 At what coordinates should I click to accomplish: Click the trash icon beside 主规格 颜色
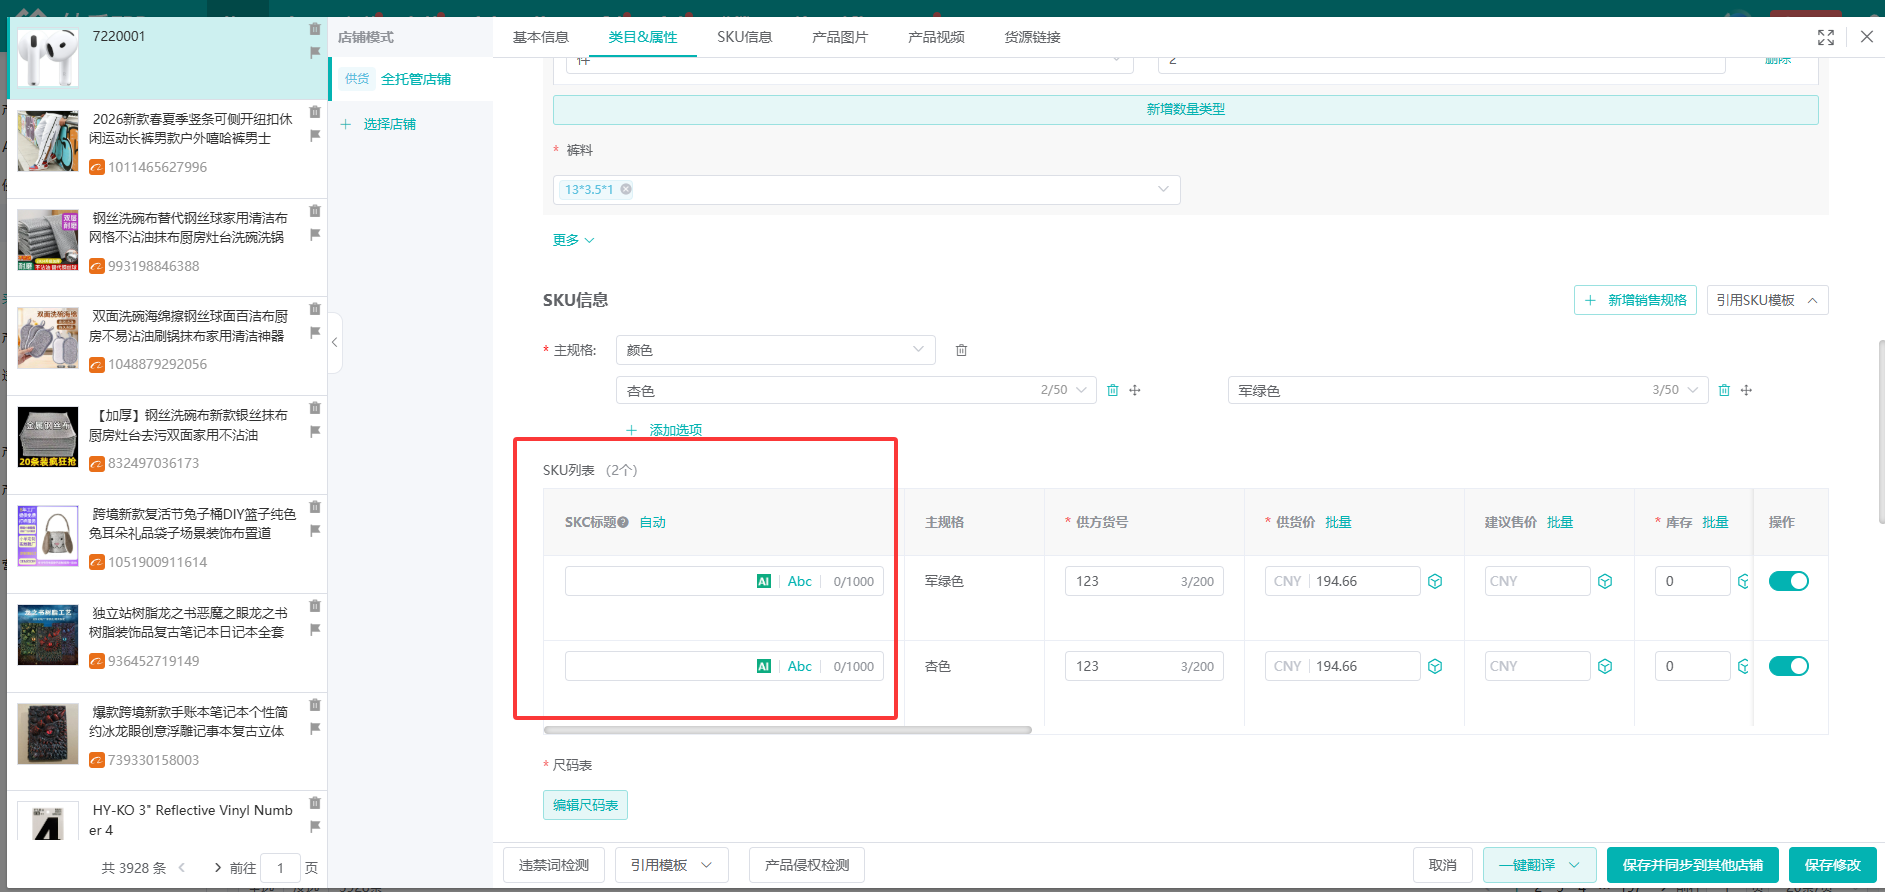(x=961, y=350)
